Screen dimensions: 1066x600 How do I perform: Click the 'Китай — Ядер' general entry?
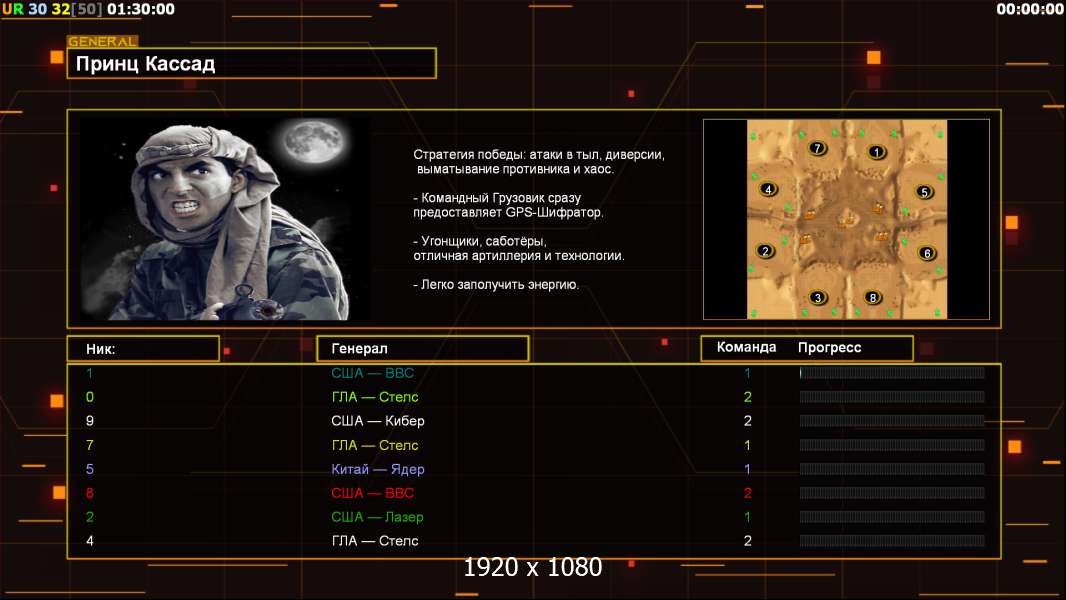point(378,469)
